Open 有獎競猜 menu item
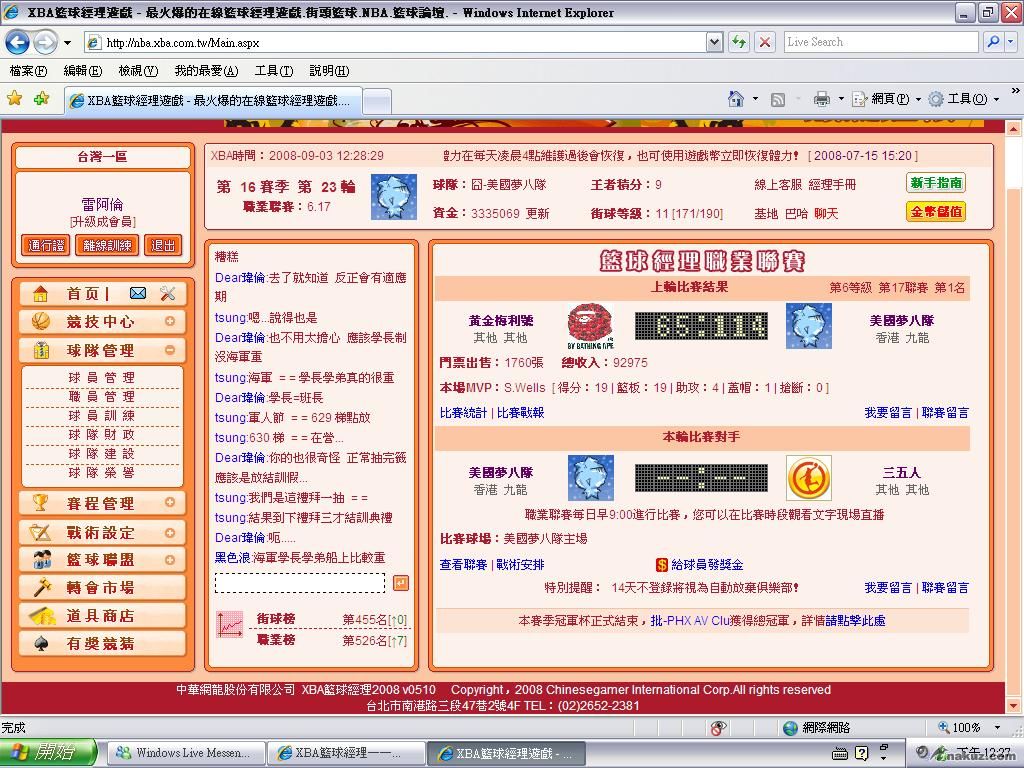The image size is (1024, 768). (x=103, y=643)
